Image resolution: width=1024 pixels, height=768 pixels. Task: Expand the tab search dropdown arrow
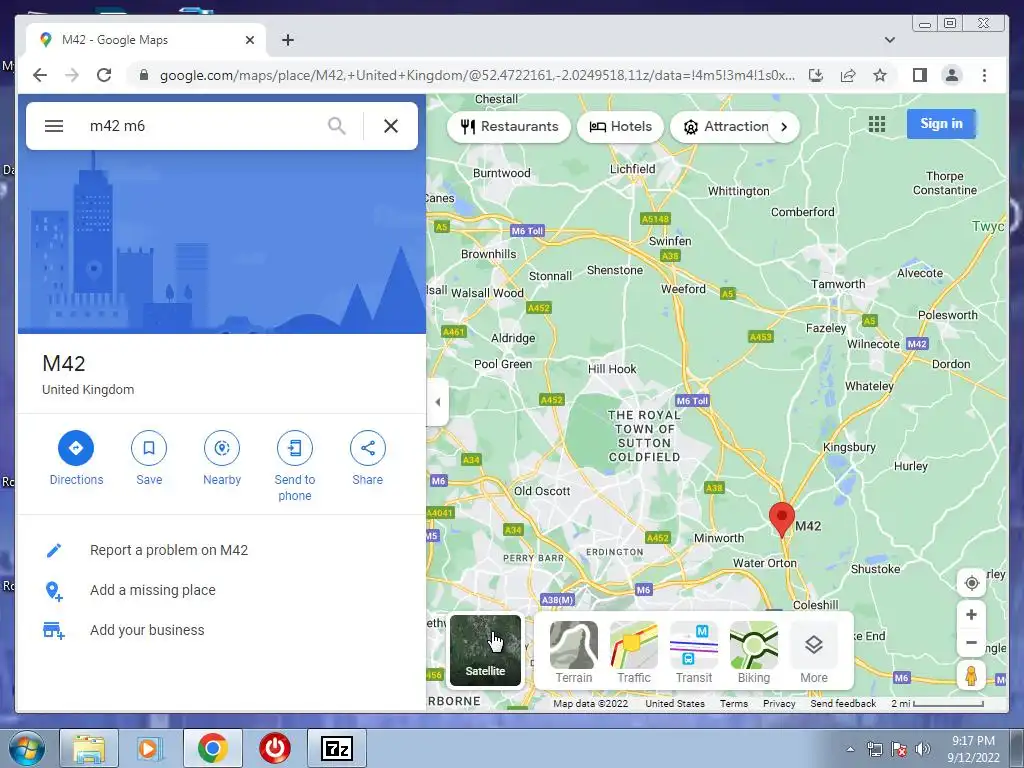[889, 40]
